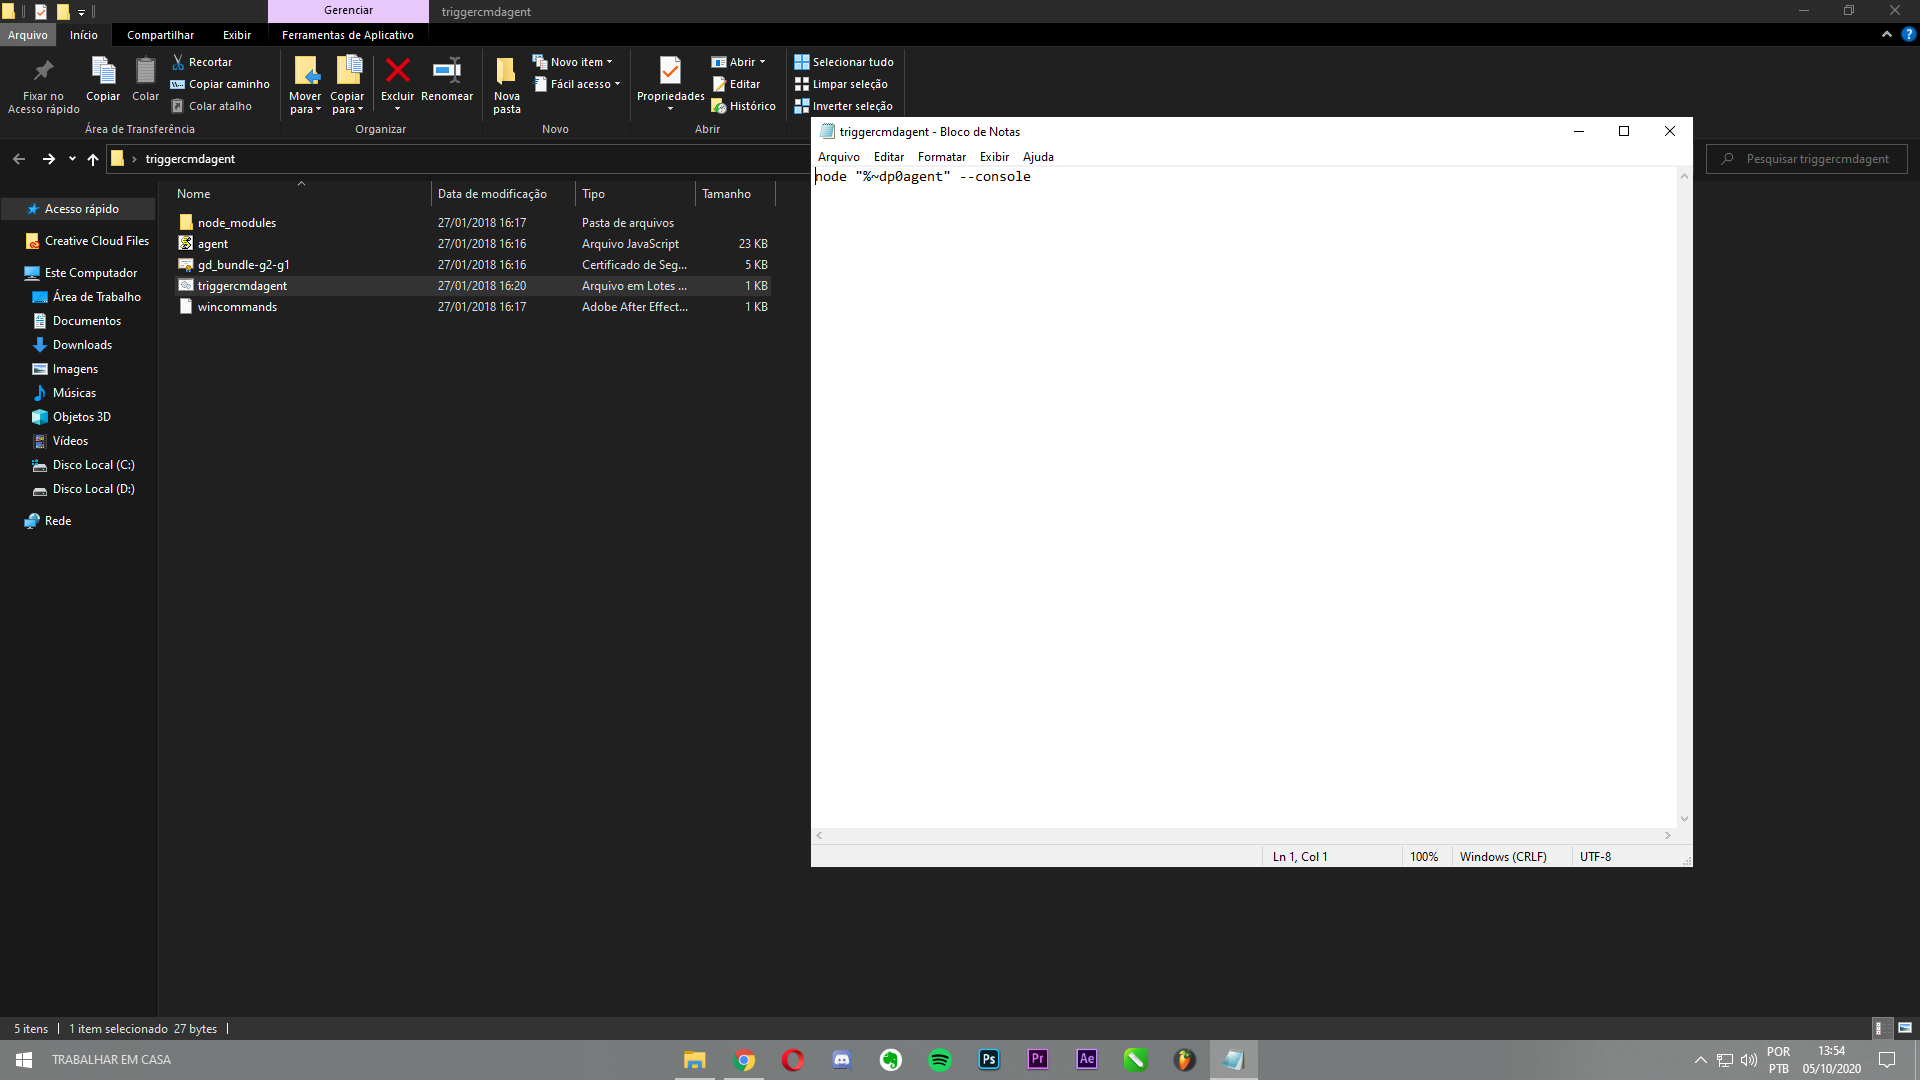Viewport: 1920px width, 1080px height.
Task: Click Colar atalho in ribbon
Action: 211,106
